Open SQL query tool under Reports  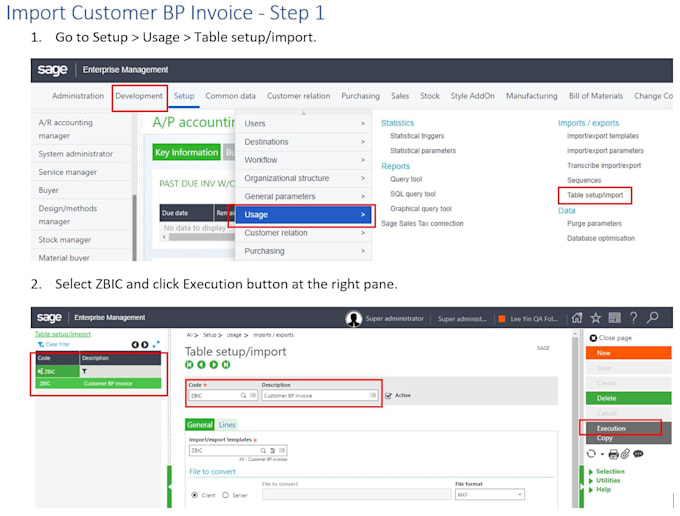click(x=413, y=194)
